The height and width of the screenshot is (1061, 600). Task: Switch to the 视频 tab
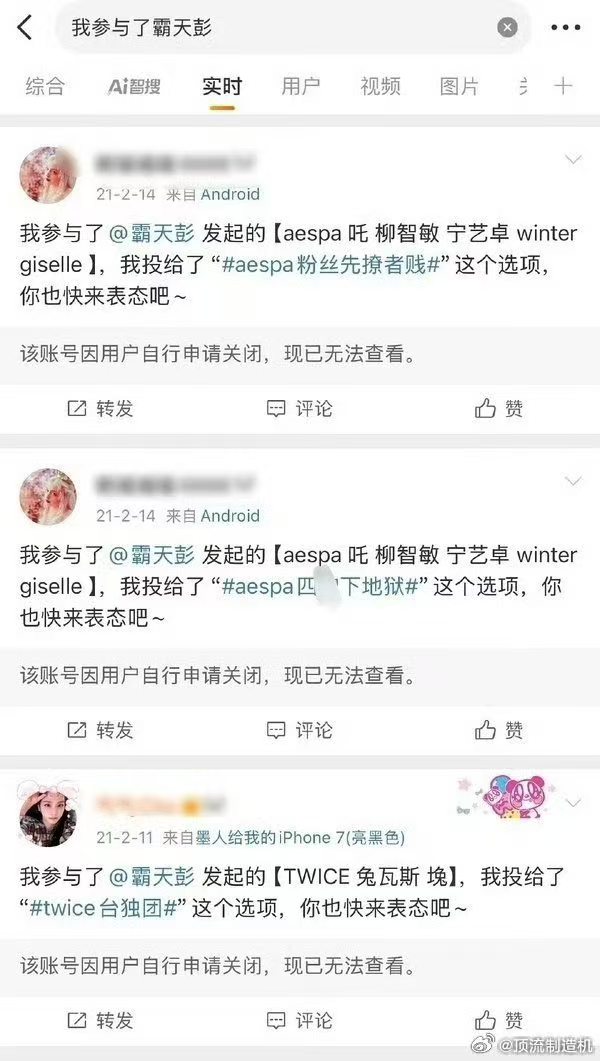(x=380, y=86)
